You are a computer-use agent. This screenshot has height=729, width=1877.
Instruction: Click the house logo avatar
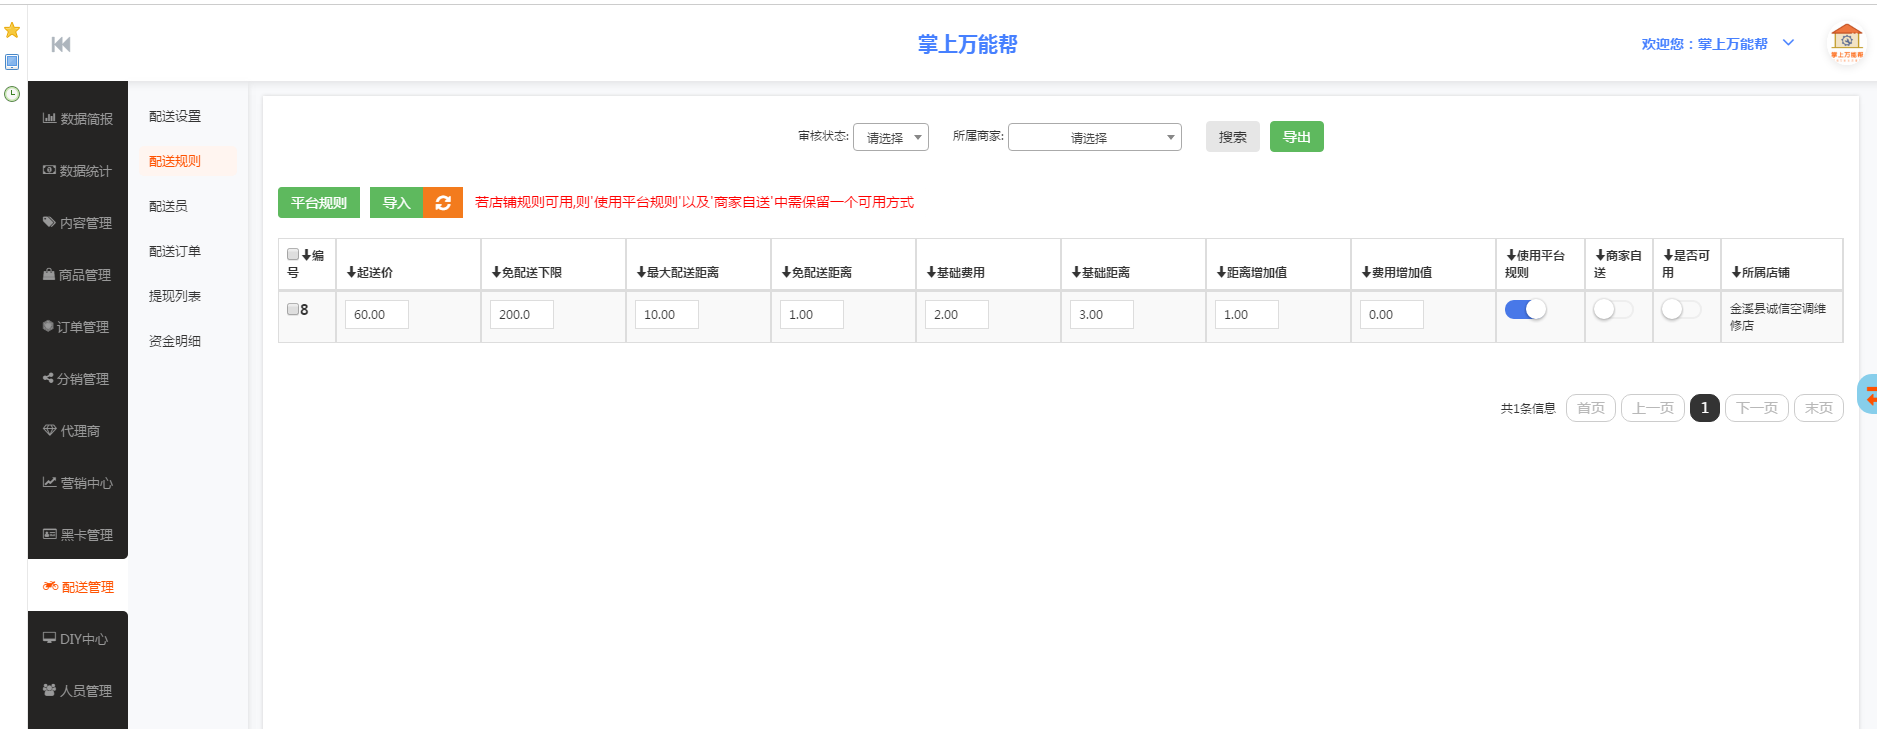1846,42
